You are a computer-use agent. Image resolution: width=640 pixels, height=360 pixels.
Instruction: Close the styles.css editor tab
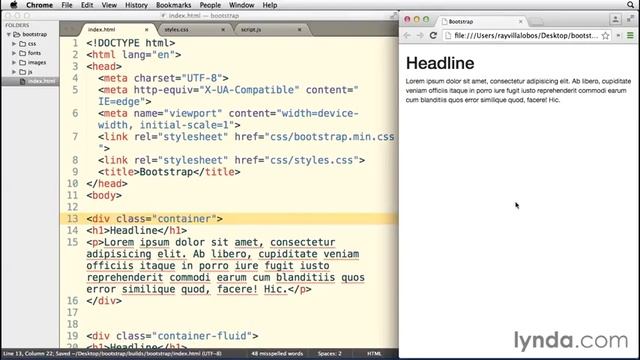click(223, 29)
